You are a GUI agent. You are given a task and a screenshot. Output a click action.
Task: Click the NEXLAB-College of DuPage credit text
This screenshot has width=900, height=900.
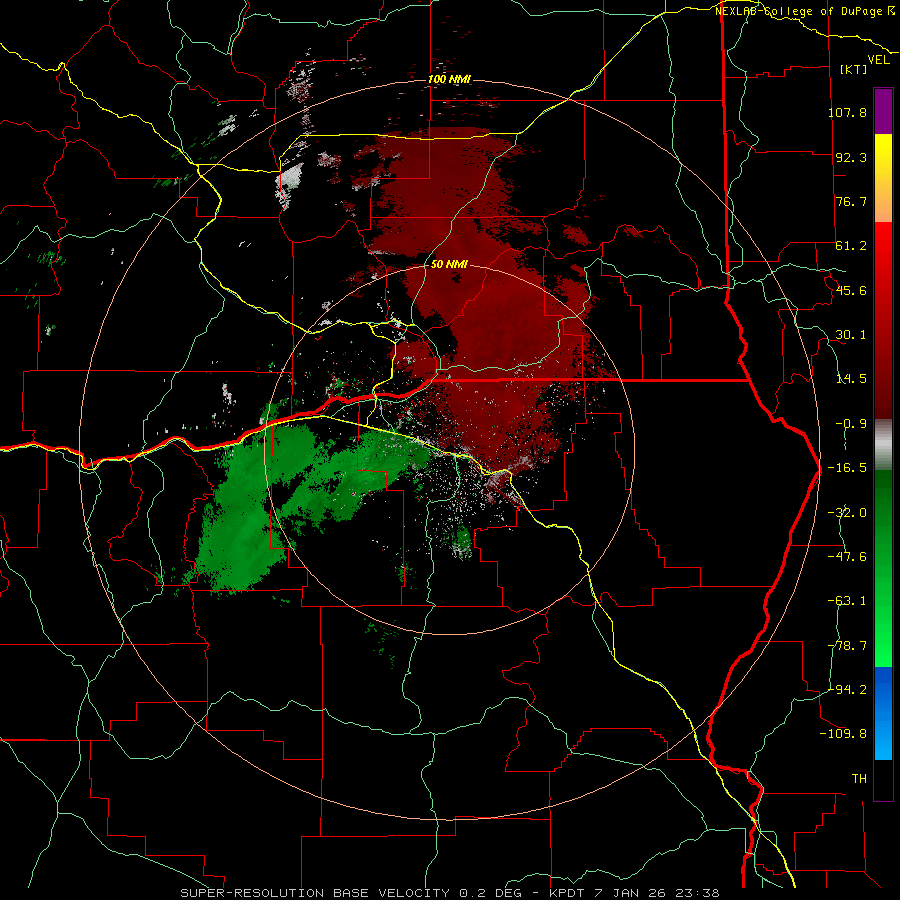coord(804,11)
